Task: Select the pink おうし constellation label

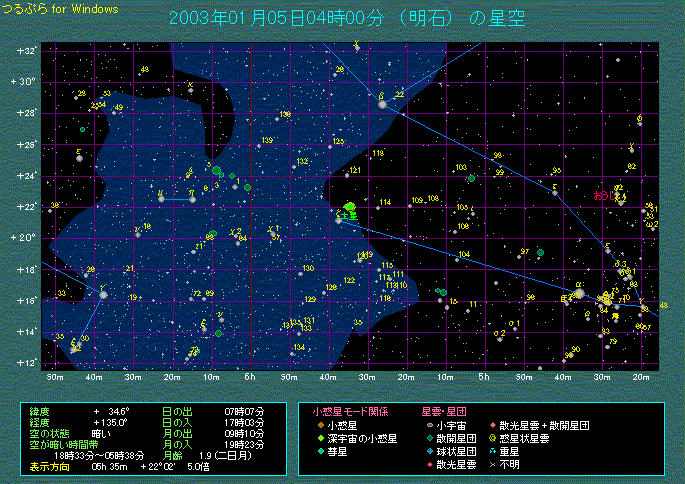Action: [606, 195]
